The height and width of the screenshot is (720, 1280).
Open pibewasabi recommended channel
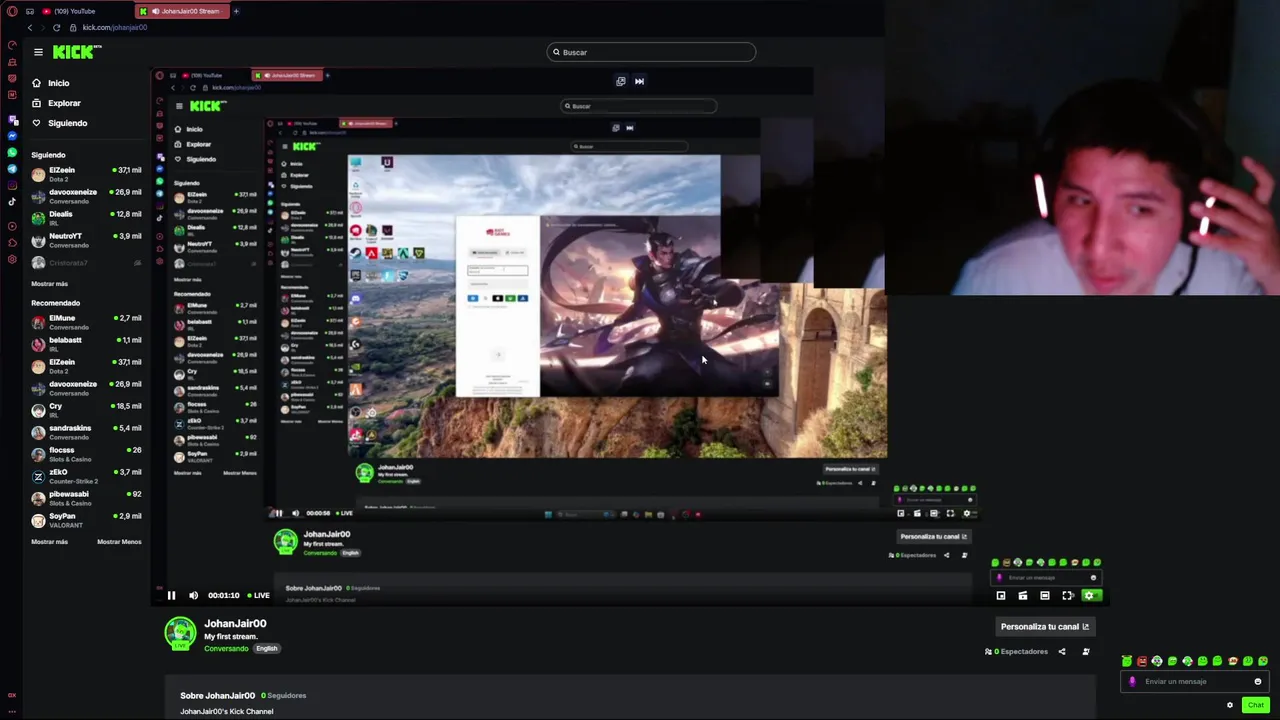[x=87, y=498]
